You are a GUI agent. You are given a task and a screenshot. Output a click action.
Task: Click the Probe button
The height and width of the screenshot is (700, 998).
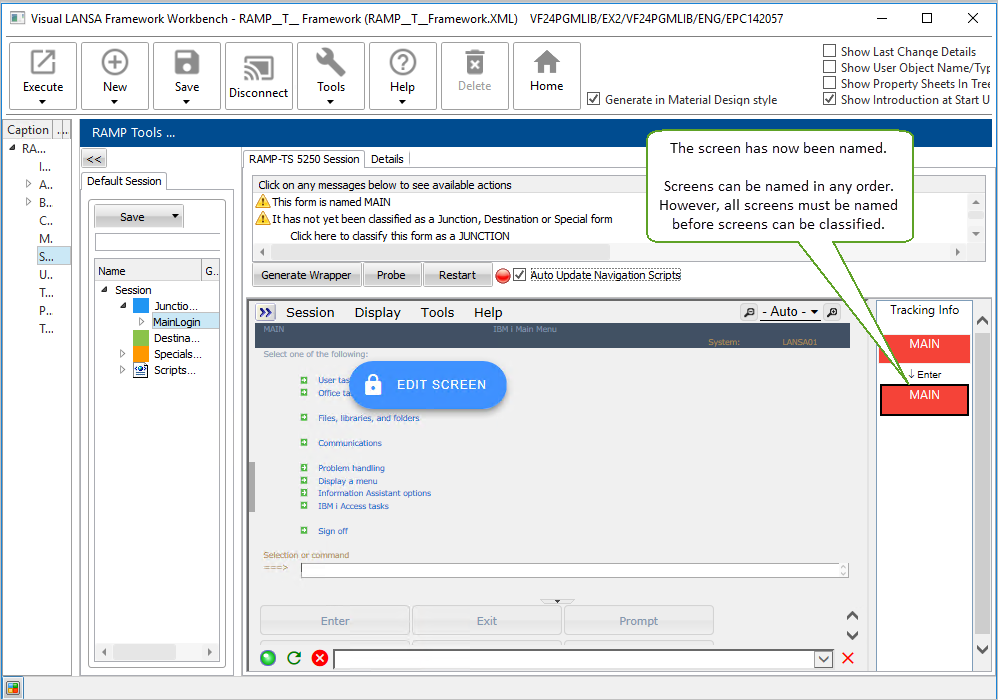(391, 275)
